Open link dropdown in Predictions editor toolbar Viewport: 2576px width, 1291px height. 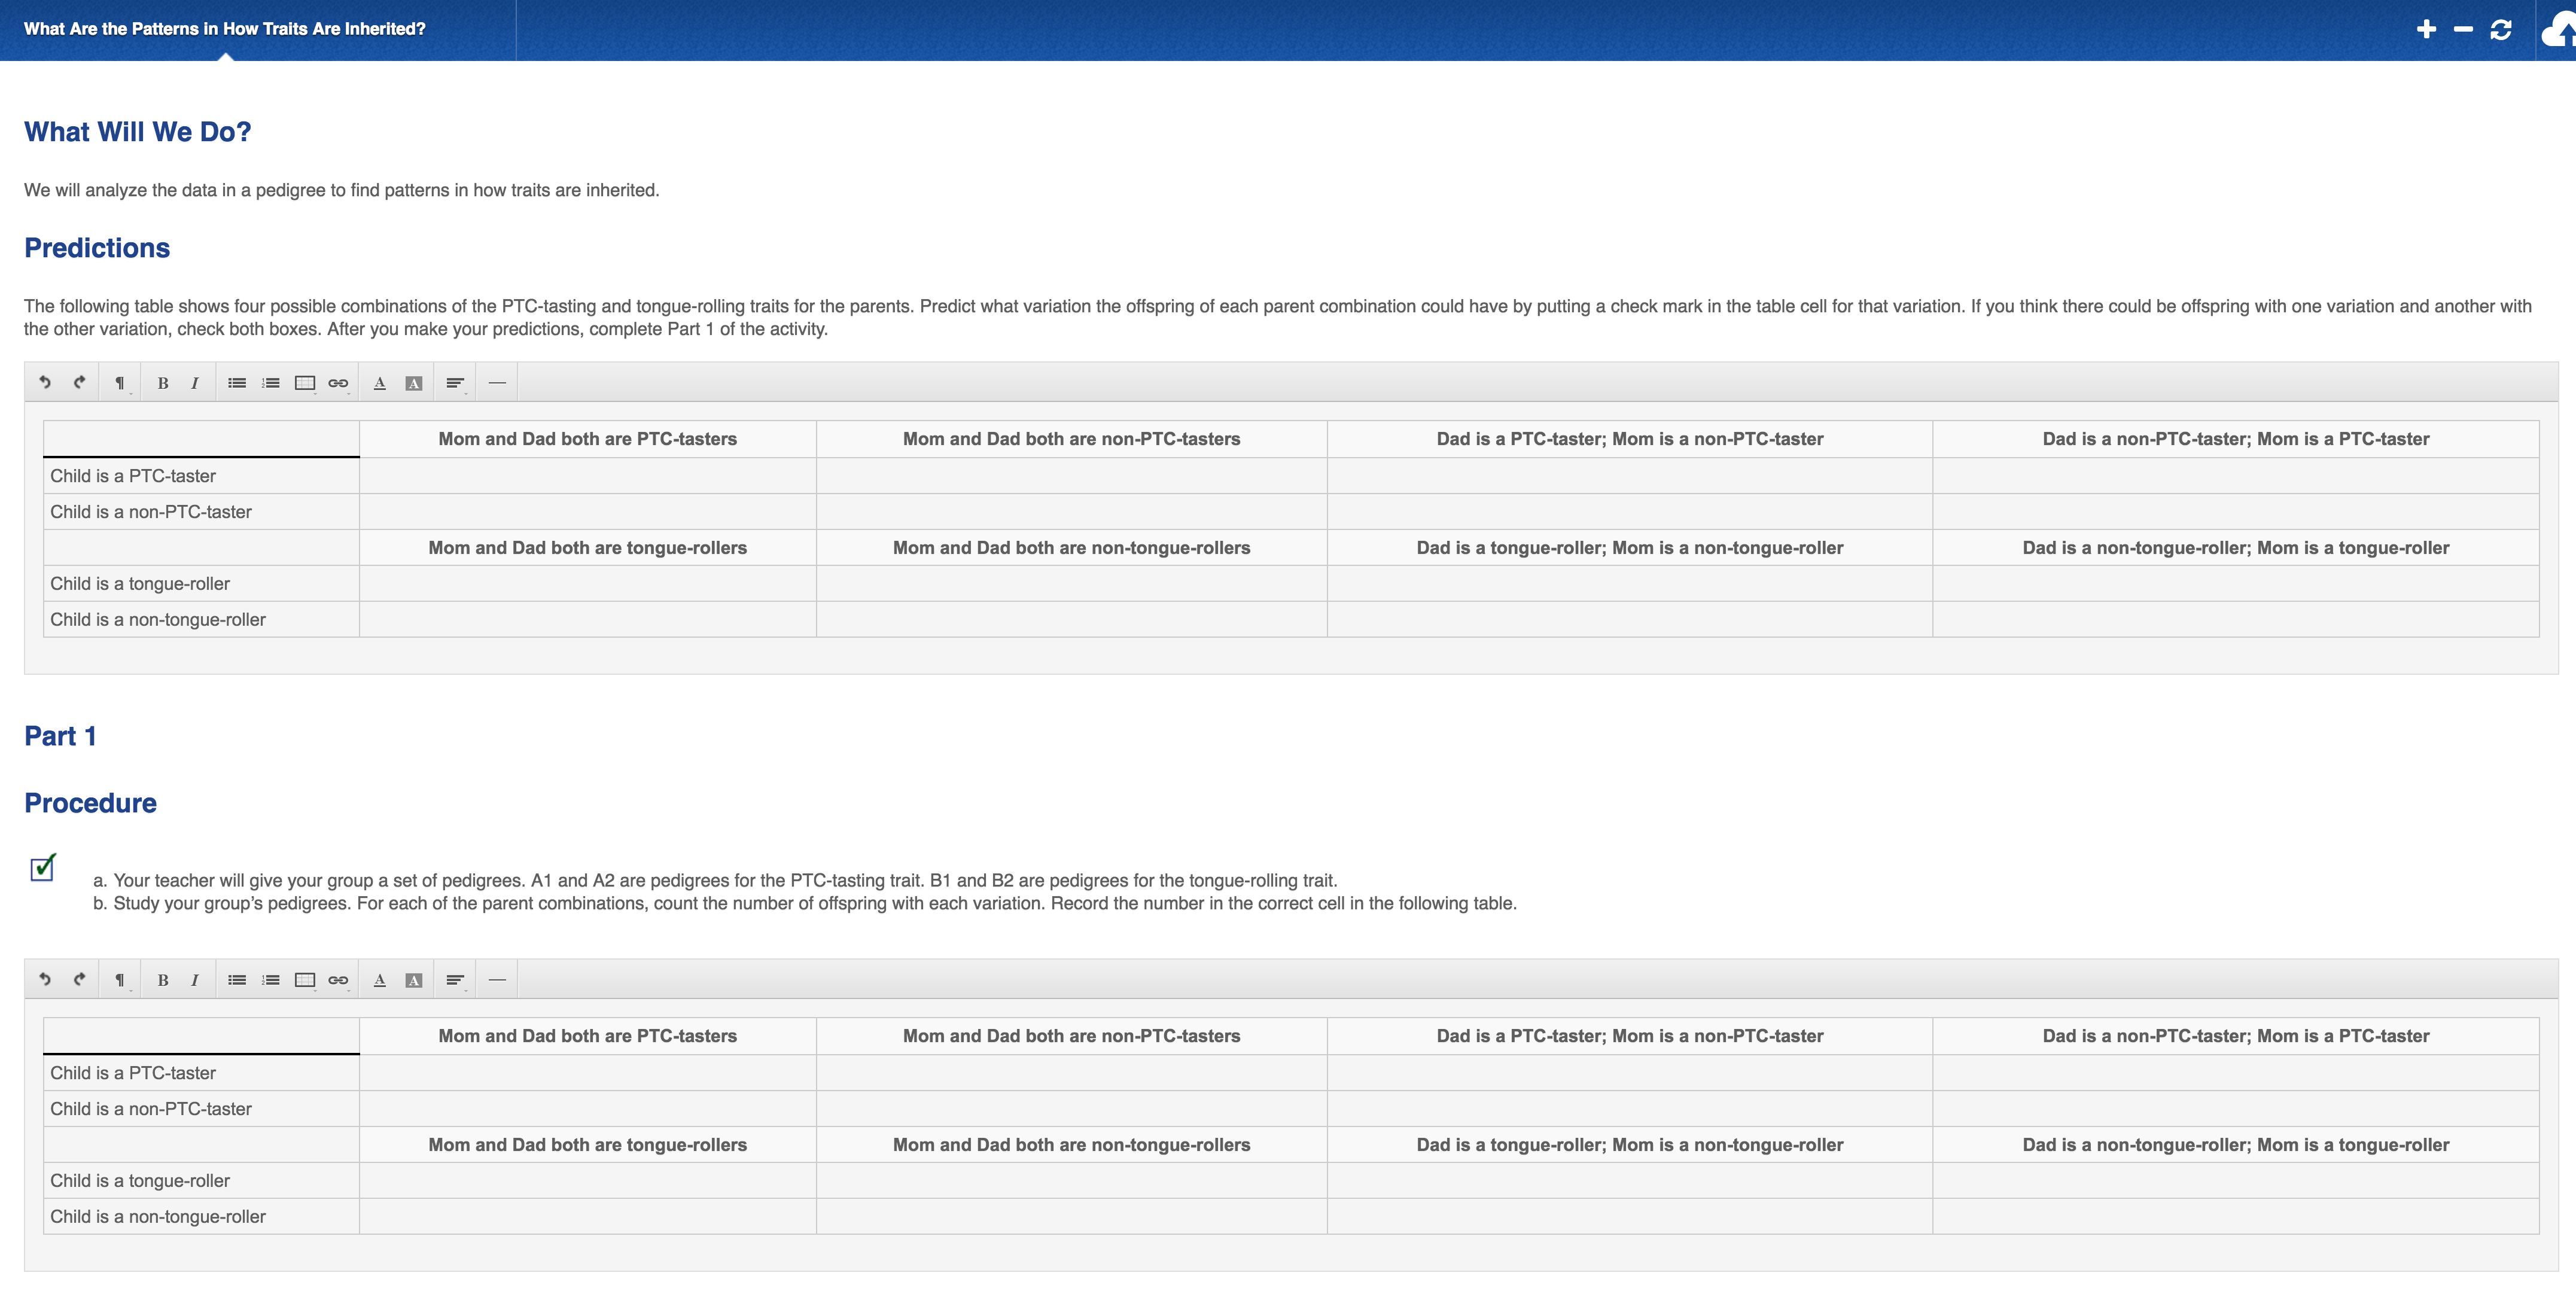click(338, 383)
